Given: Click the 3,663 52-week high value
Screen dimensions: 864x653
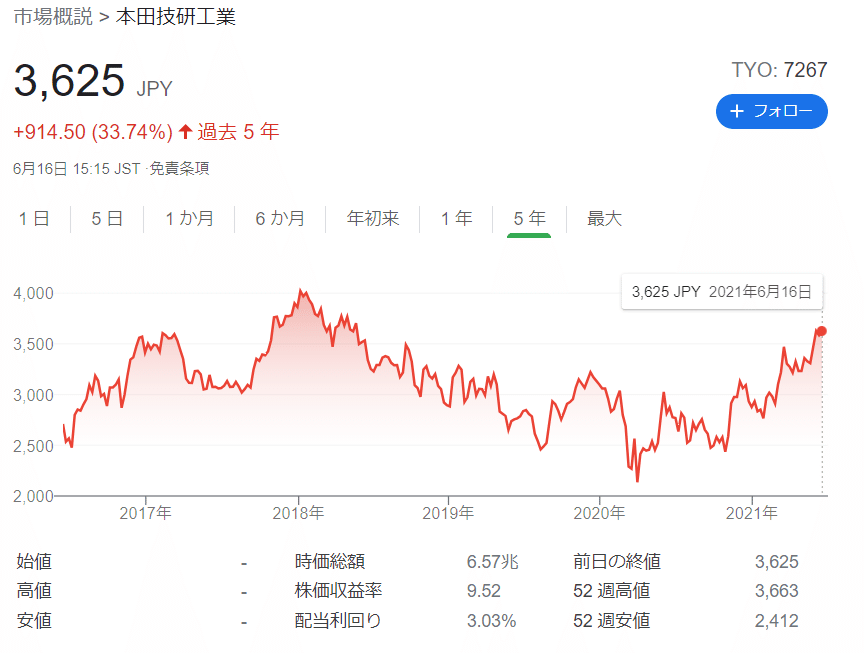Looking at the screenshot, I should tap(776, 591).
